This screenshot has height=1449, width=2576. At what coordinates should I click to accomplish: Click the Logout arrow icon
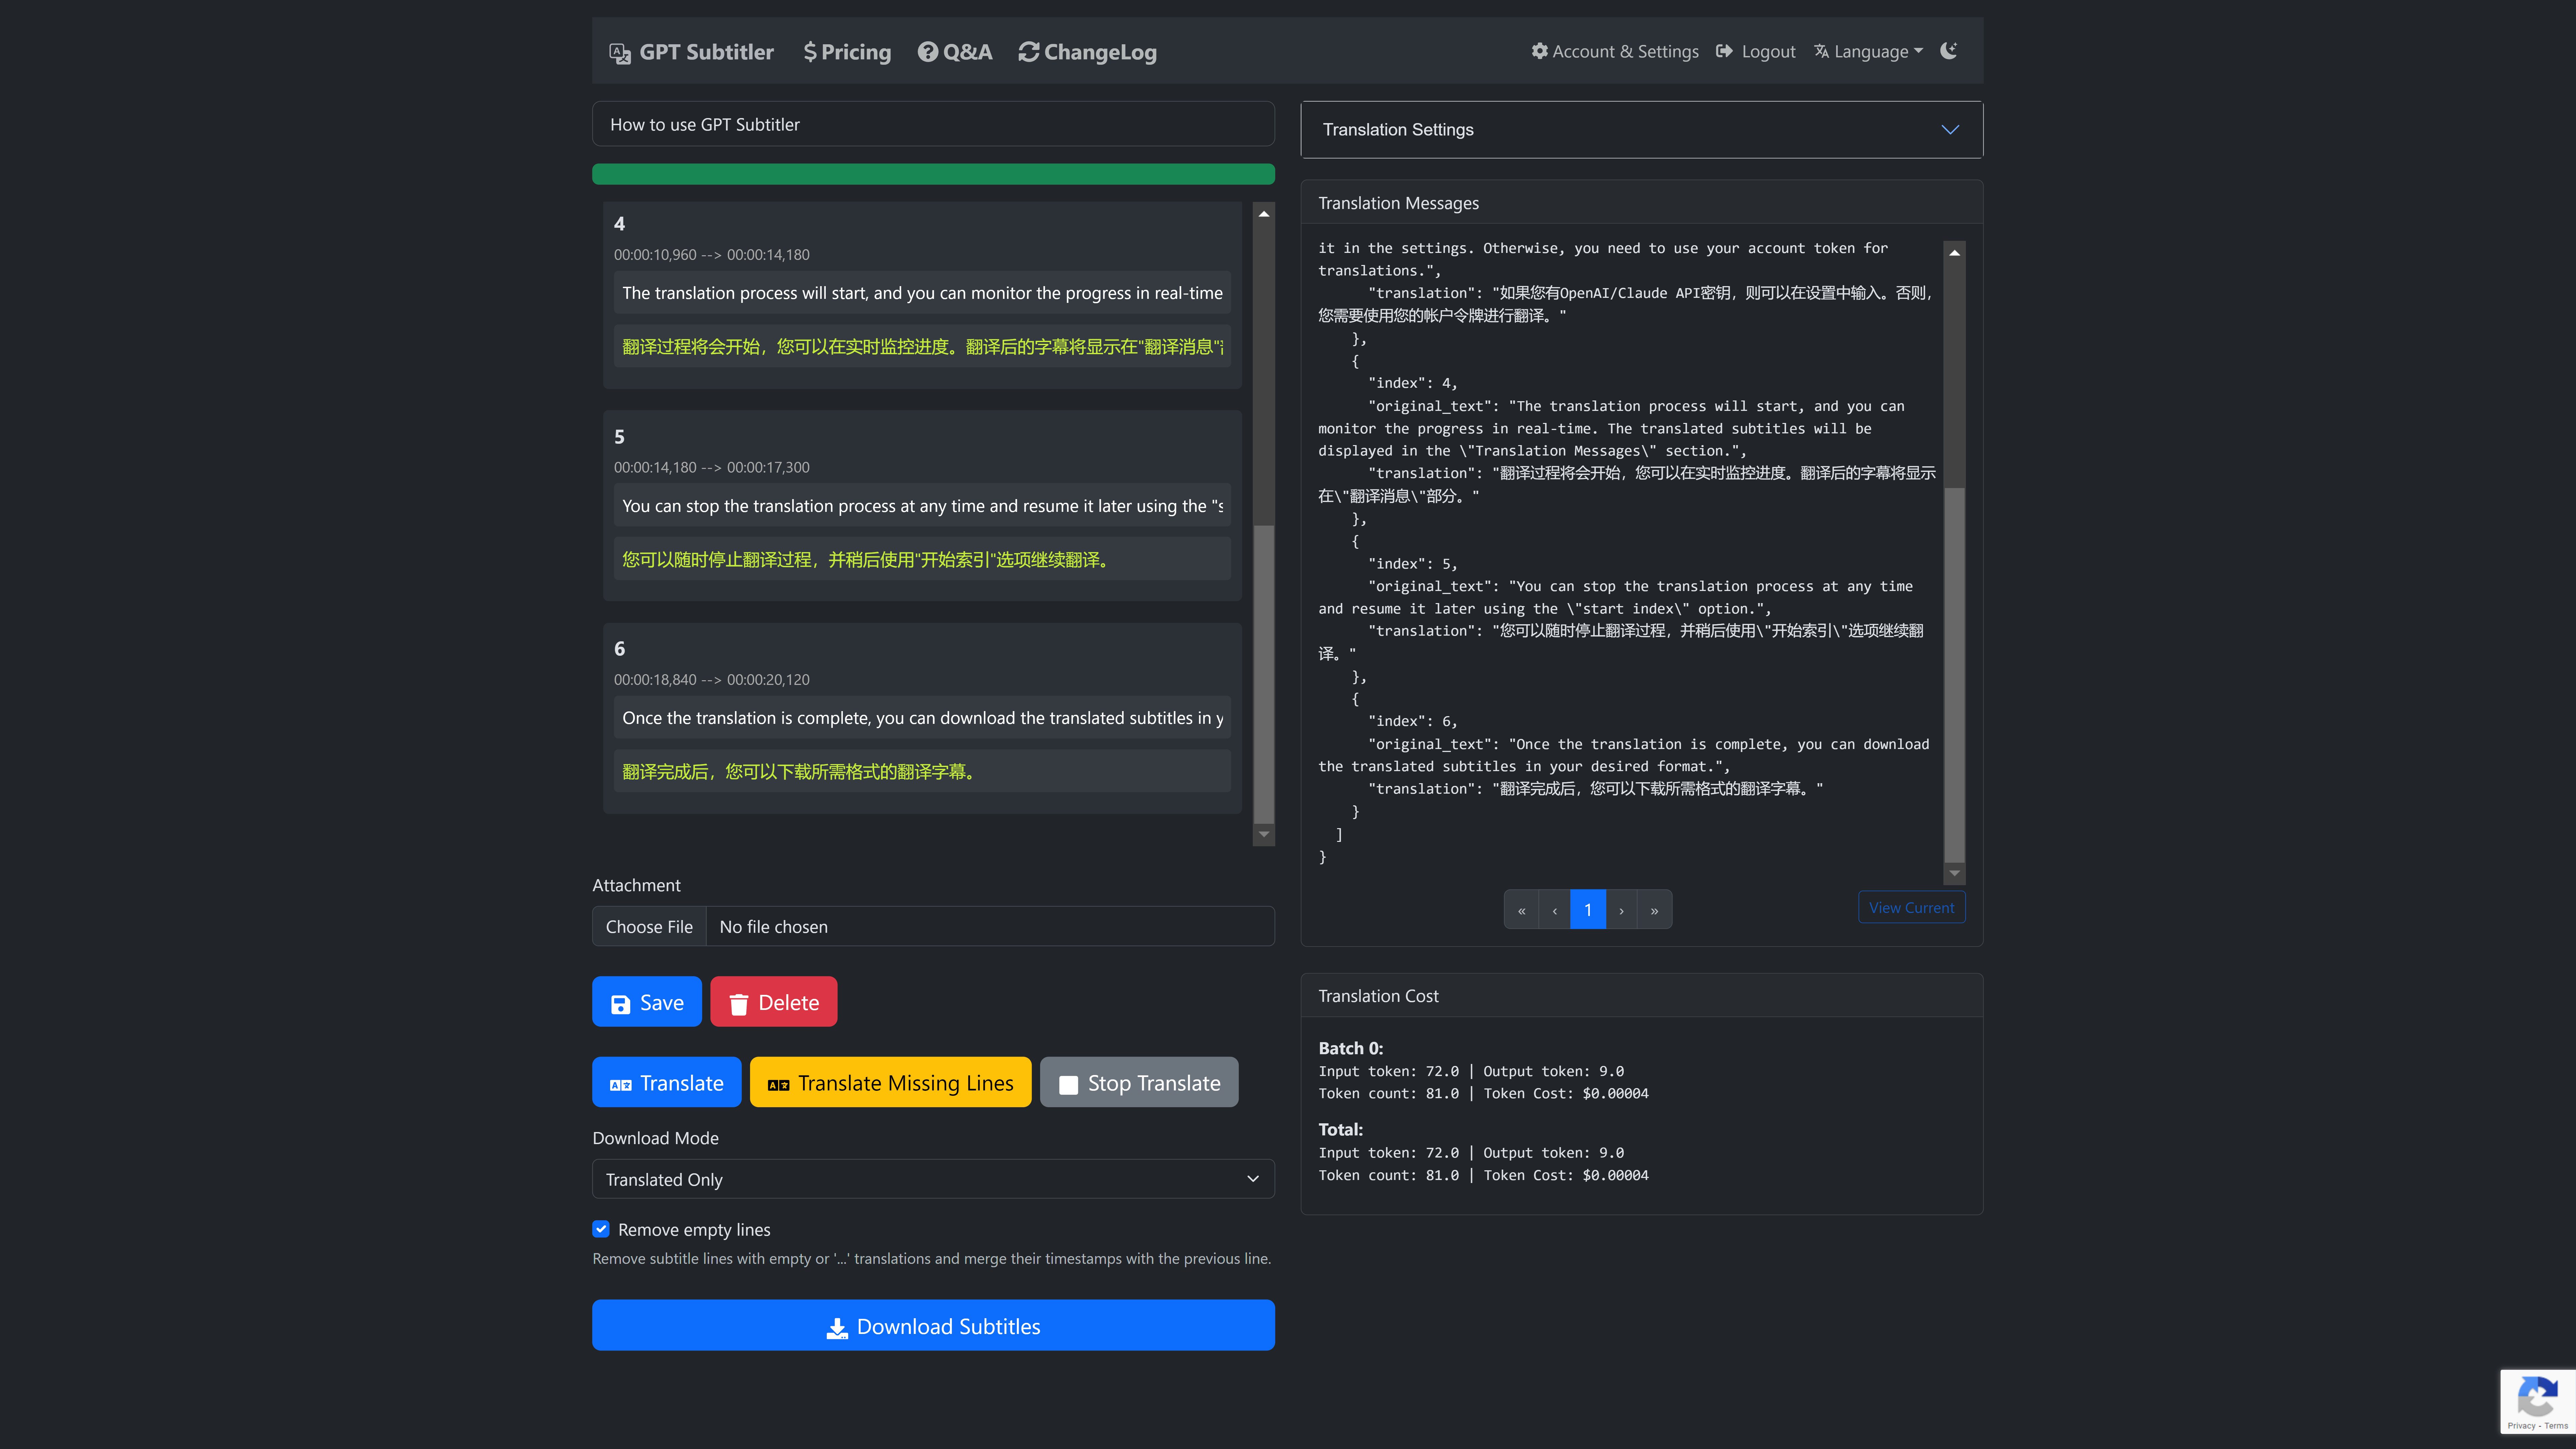1724,51
